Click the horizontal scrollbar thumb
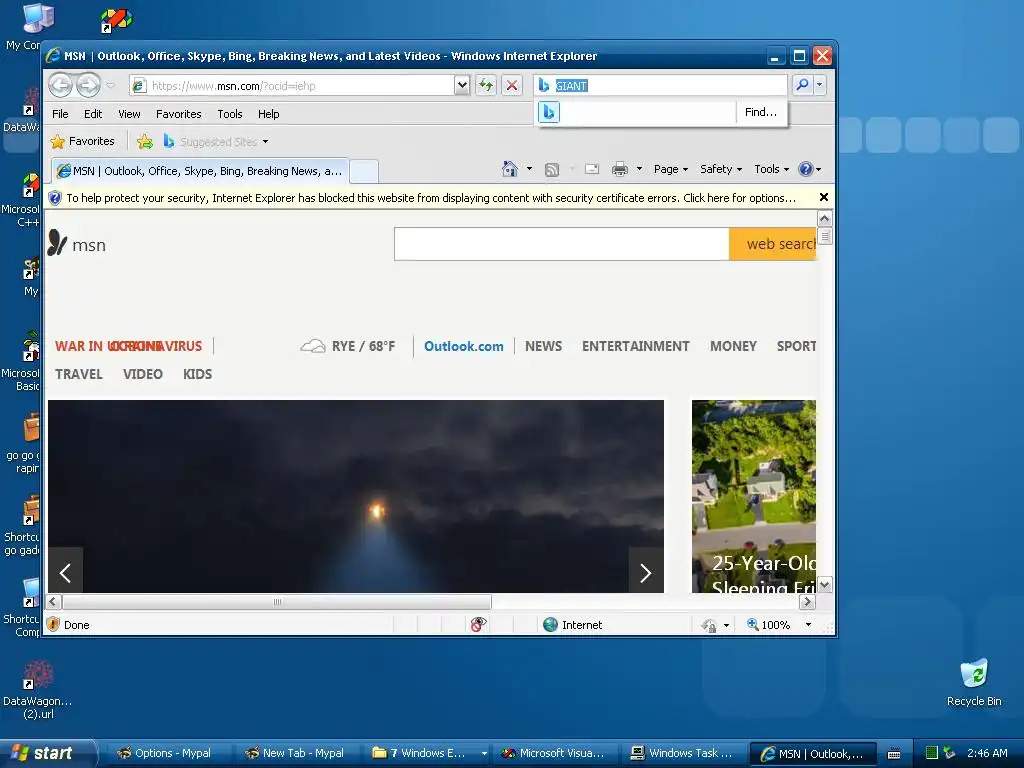 tap(278, 601)
